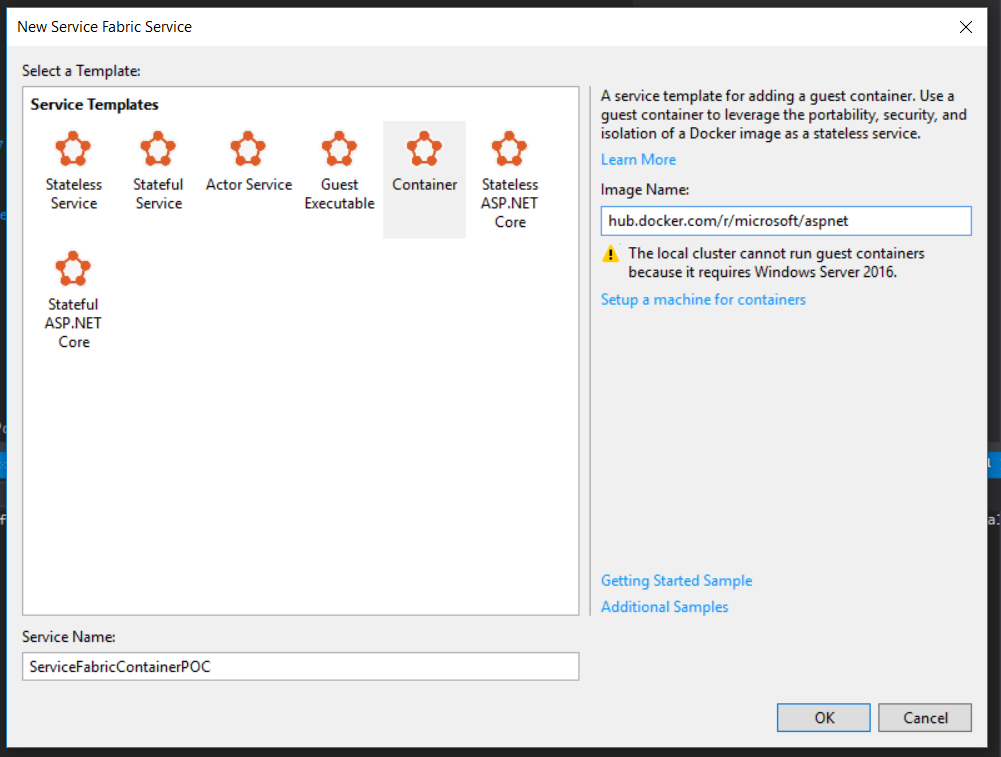Click the 'Stateless Service' caption text
1001x757 pixels.
pyautogui.click(x=74, y=194)
